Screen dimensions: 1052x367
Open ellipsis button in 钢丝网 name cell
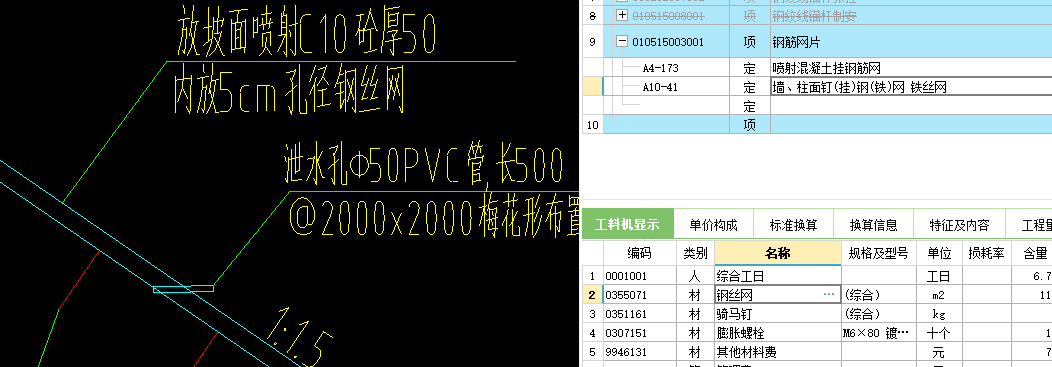tap(830, 295)
